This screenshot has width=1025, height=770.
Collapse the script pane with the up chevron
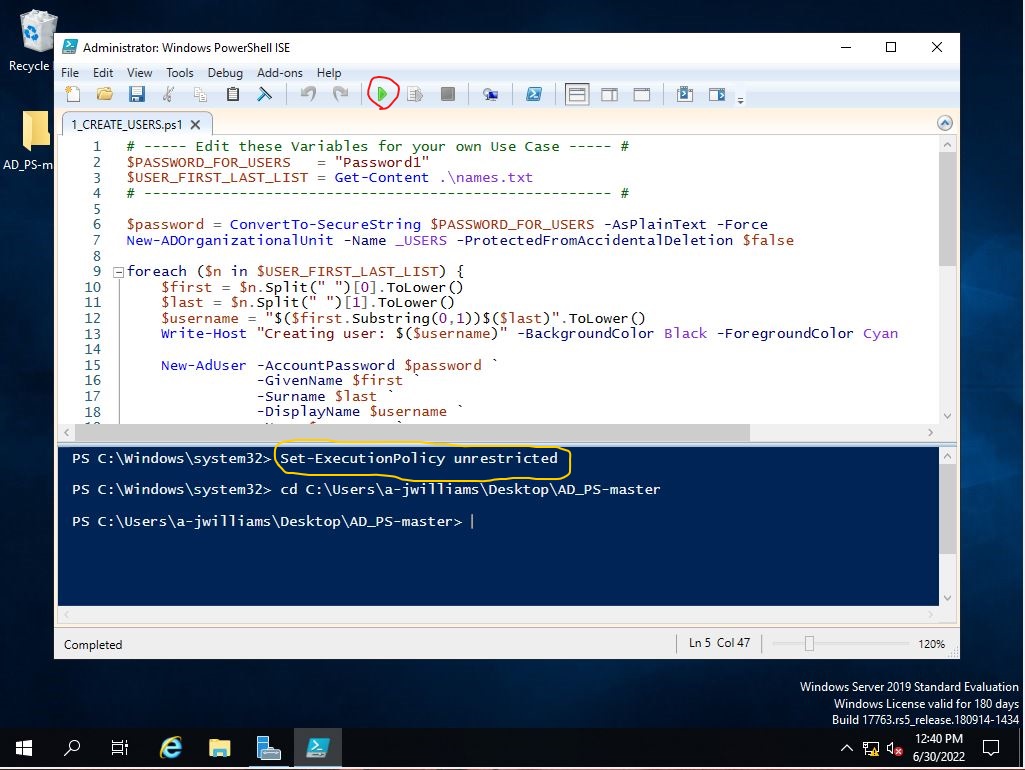(945, 123)
